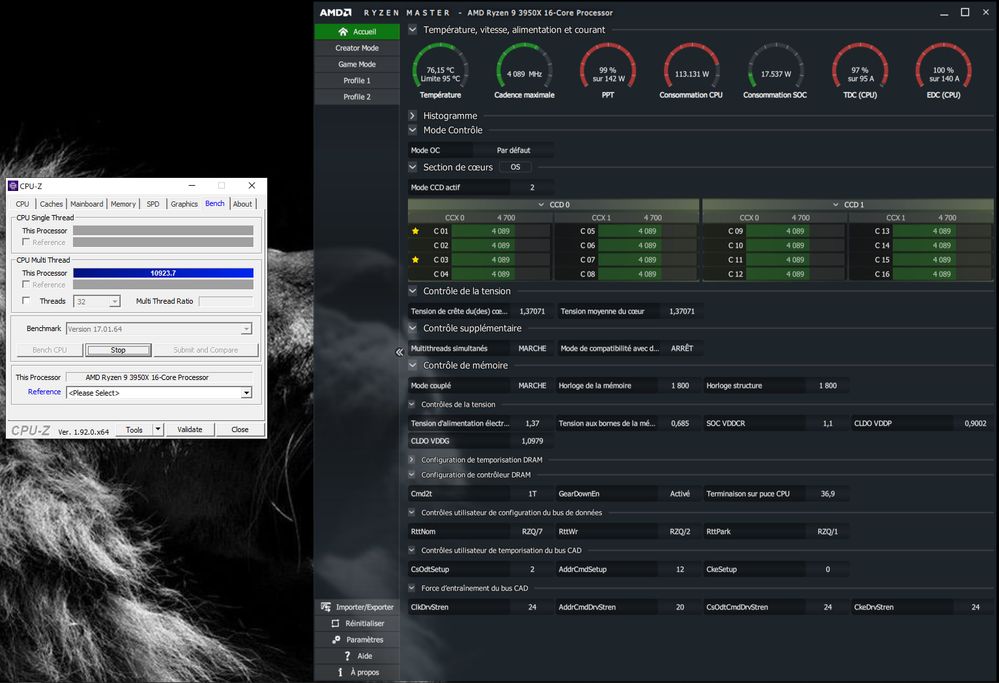The height and width of the screenshot is (683, 999).
Task: Click the Multi Thread Ratio field
Action: 226,301
